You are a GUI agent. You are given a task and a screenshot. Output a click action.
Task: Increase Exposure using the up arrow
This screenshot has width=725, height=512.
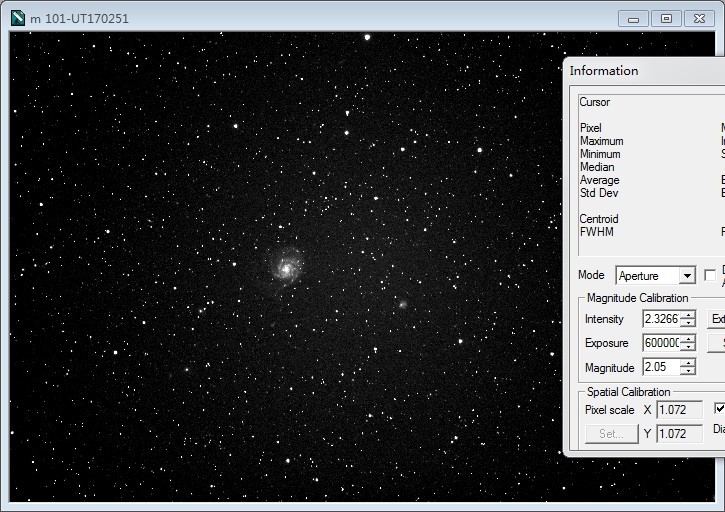click(687, 339)
